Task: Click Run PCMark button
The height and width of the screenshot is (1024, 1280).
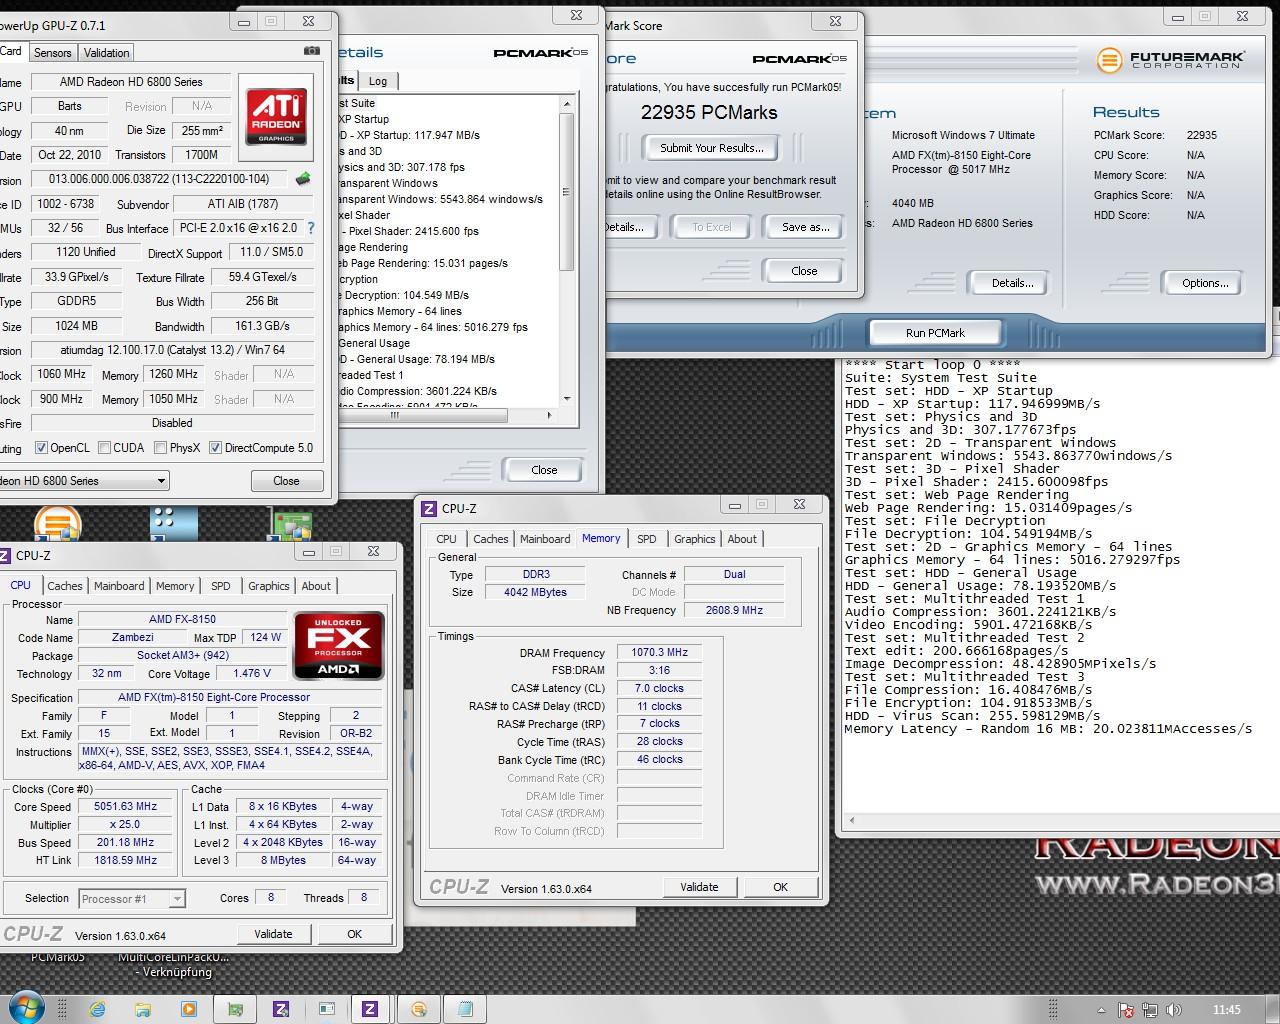Action: (x=936, y=333)
